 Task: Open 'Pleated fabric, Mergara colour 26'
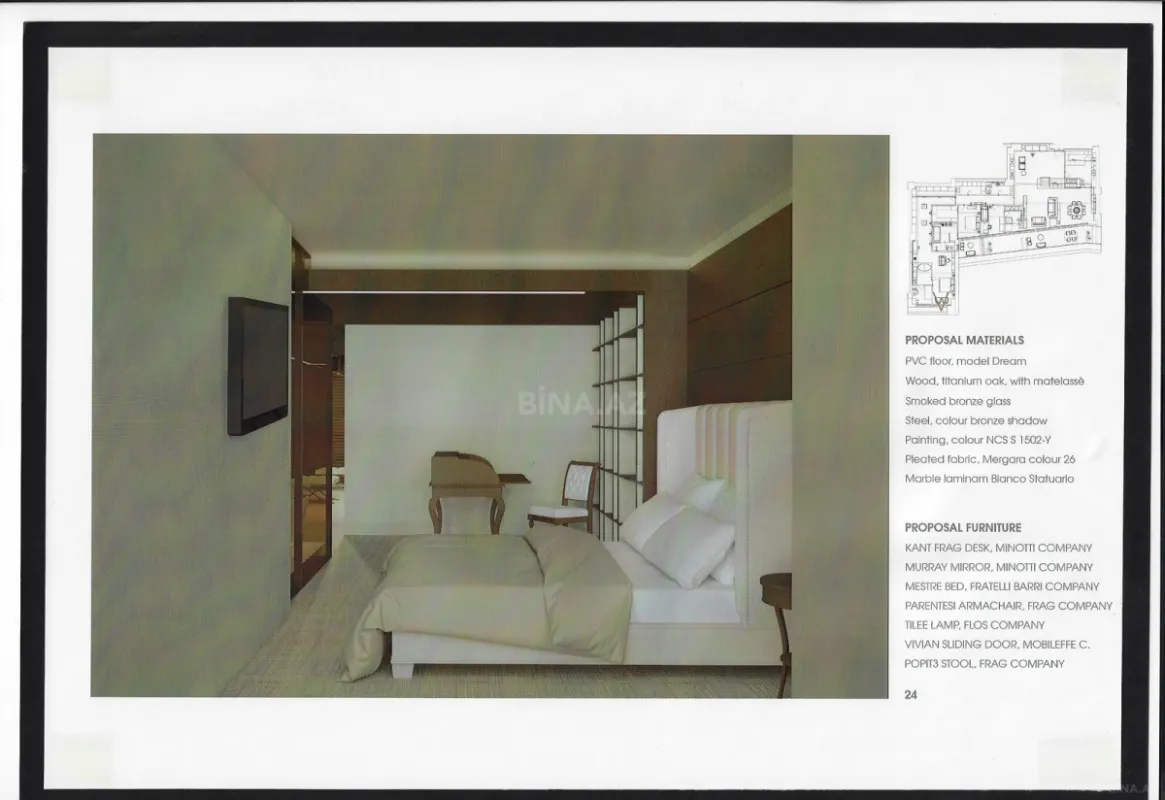(x=991, y=460)
